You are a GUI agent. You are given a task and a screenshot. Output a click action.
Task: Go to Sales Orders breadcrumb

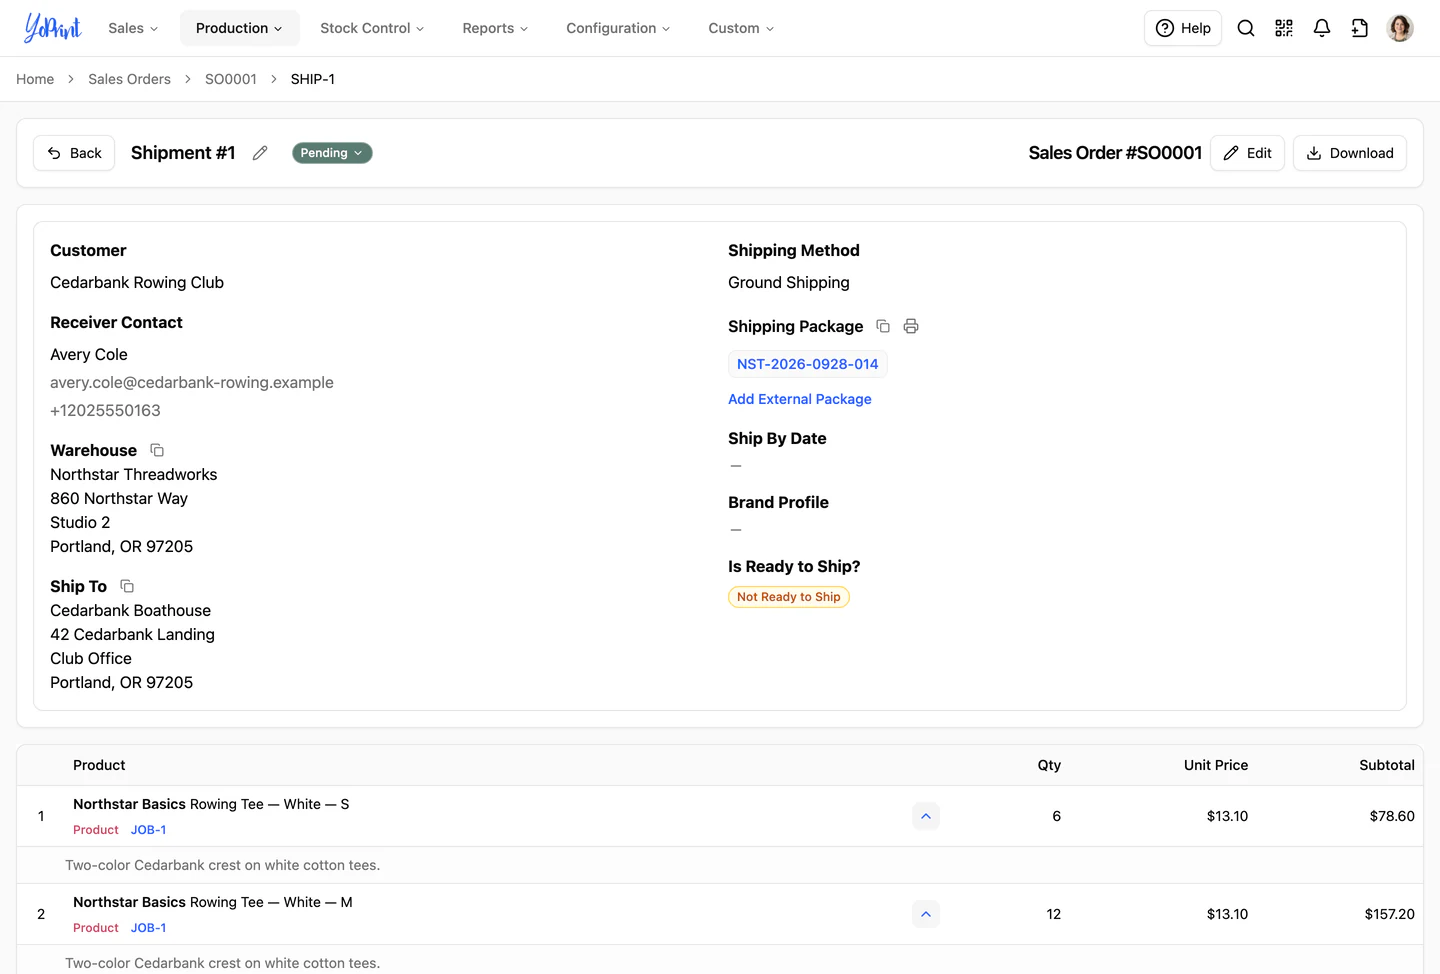(129, 79)
